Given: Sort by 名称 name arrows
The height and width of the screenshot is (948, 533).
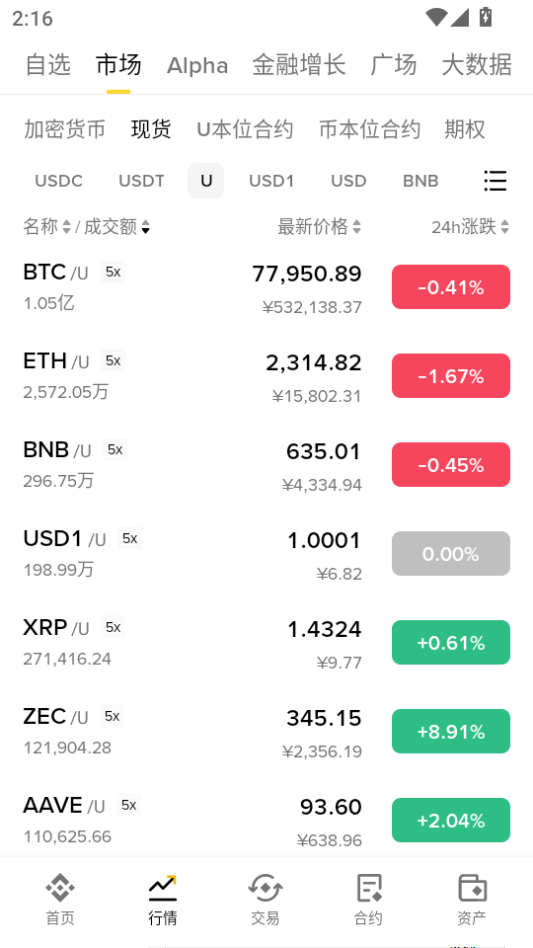Looking at the screenshot, I should 66,227.
